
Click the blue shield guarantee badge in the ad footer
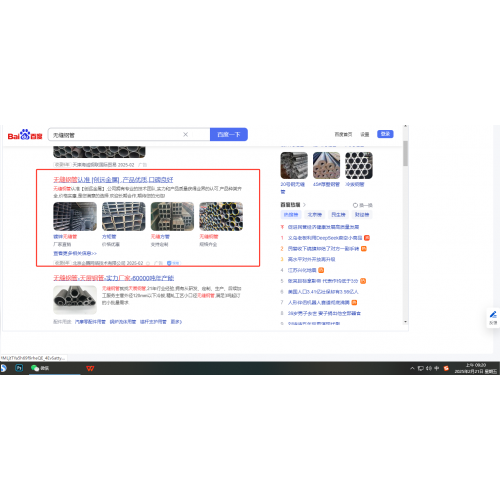coord(173,263)
